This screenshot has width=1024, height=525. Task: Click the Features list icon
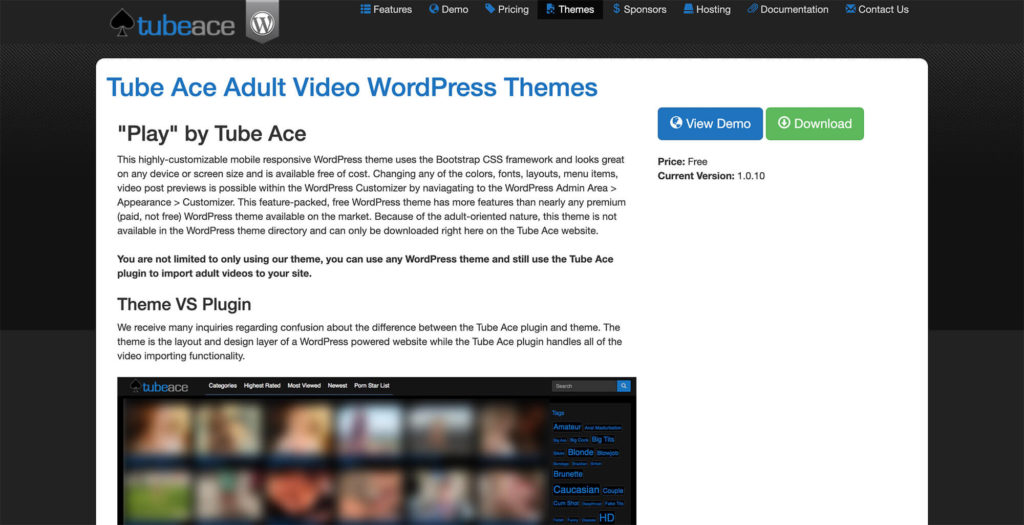click(x=365, y=9)
